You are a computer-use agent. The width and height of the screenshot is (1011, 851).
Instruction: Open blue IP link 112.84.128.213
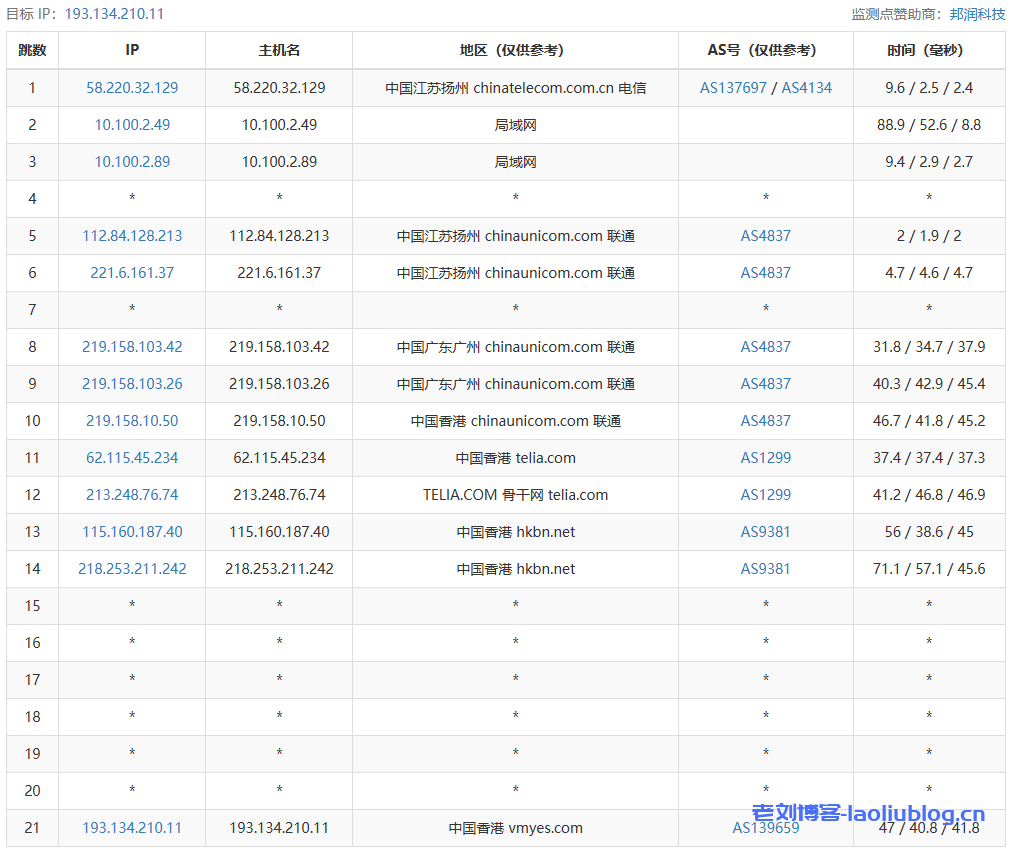(132, 236)
